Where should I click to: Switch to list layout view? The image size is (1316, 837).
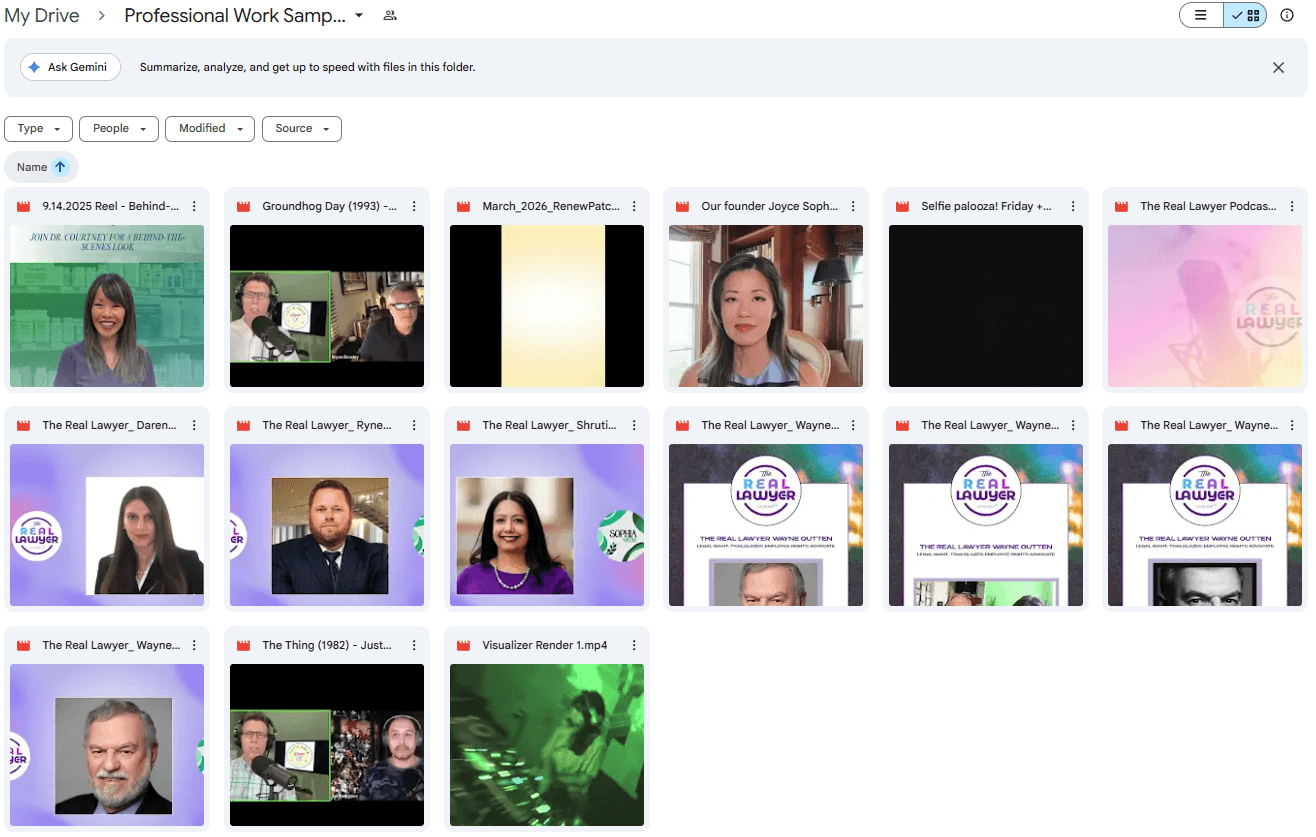tap(1201, 15)
